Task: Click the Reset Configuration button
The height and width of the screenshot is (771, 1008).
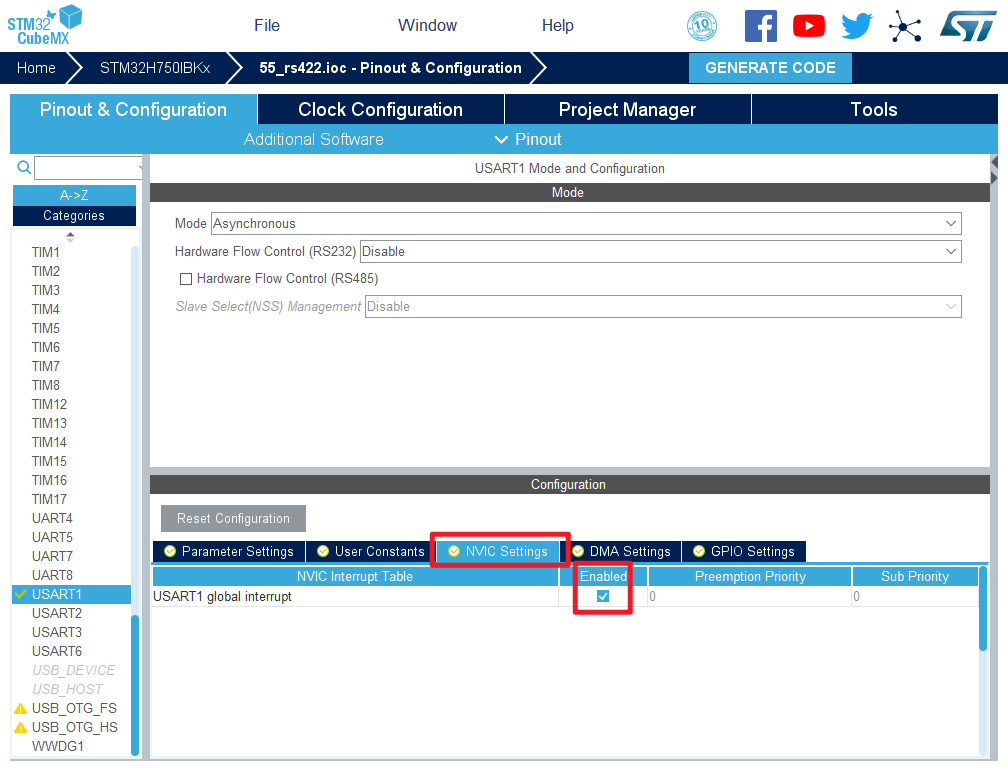Action: (233, 519)
